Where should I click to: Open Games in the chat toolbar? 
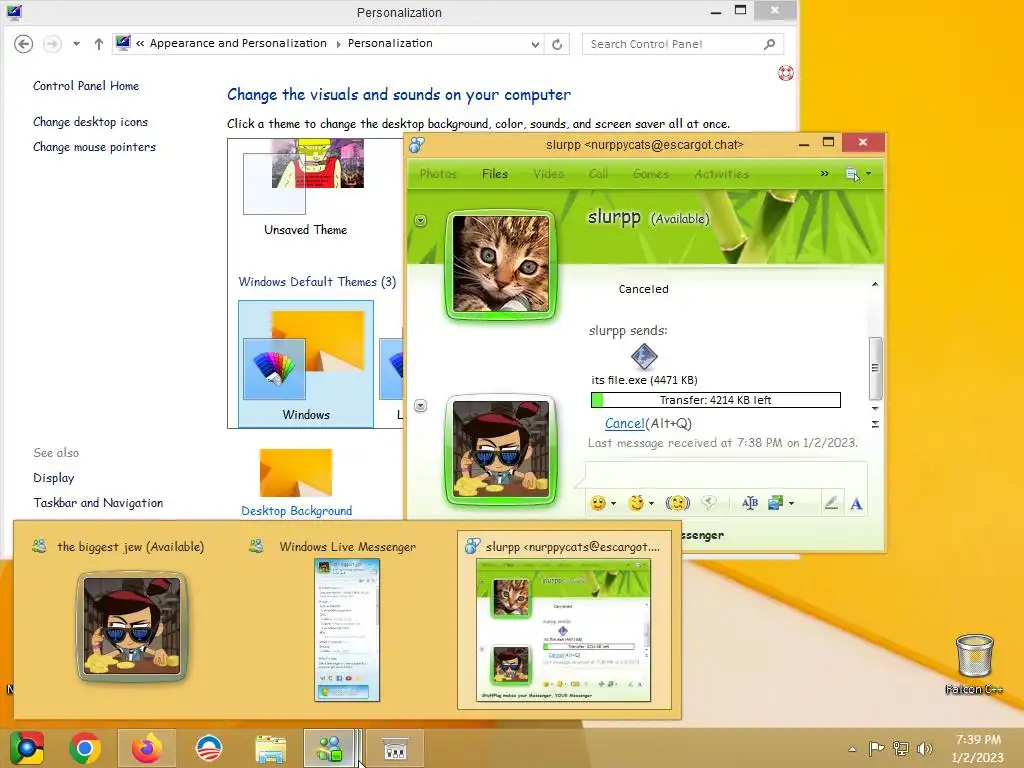(x=651, y=174)
